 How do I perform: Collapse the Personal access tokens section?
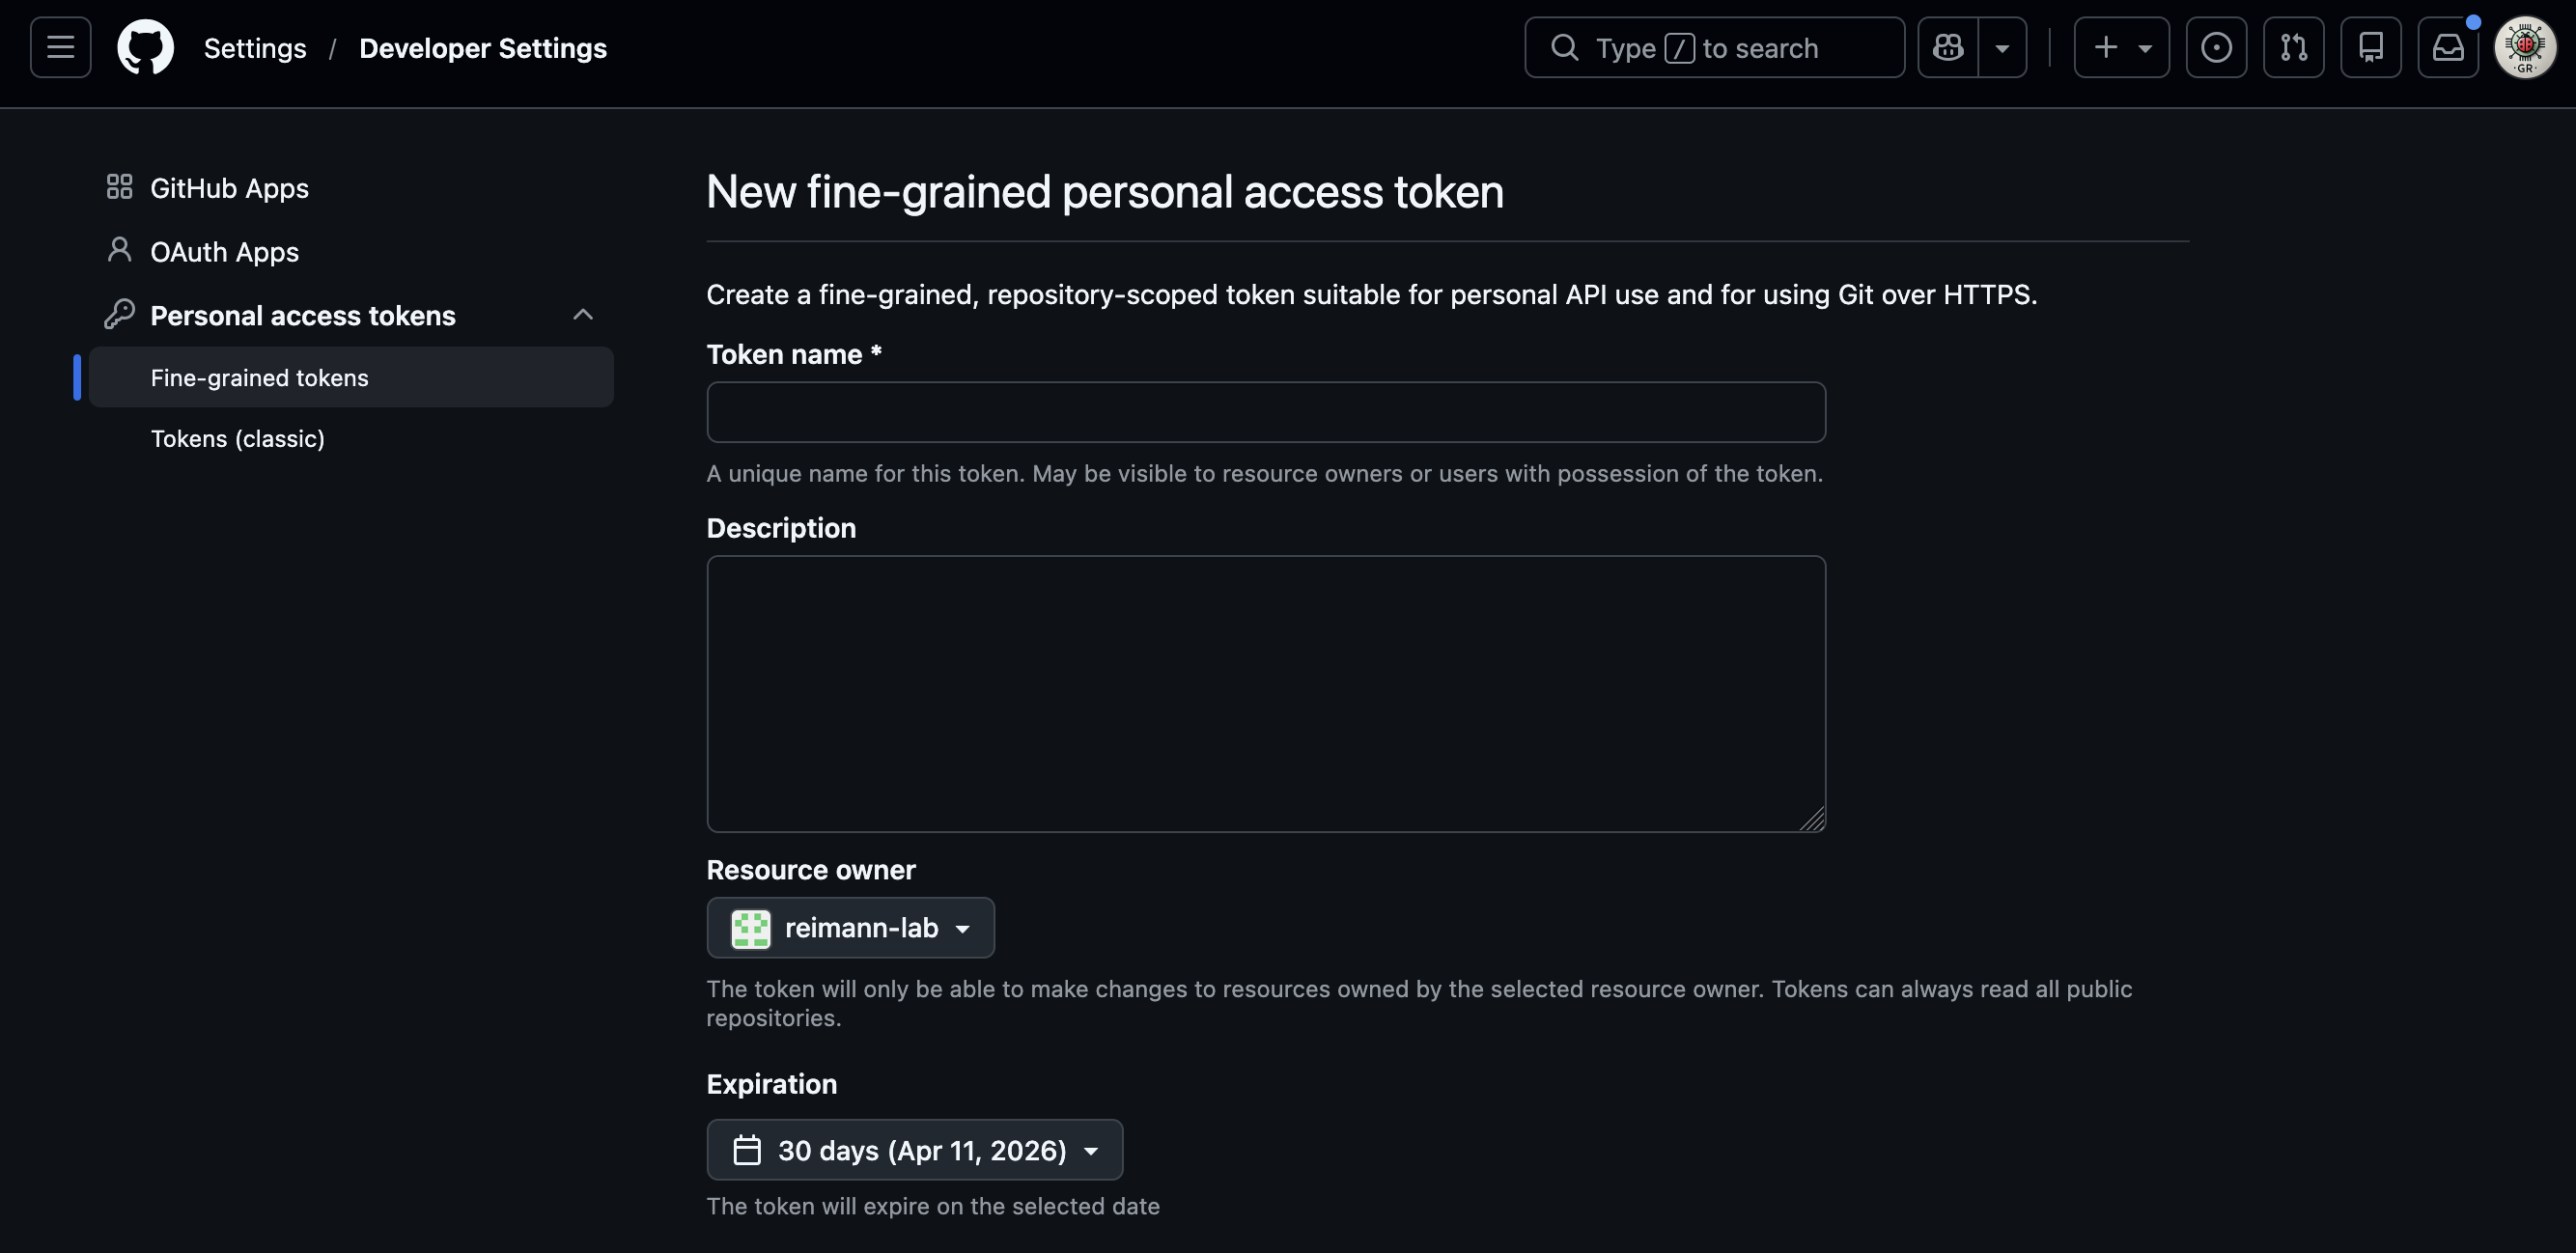tap(583, 314)
